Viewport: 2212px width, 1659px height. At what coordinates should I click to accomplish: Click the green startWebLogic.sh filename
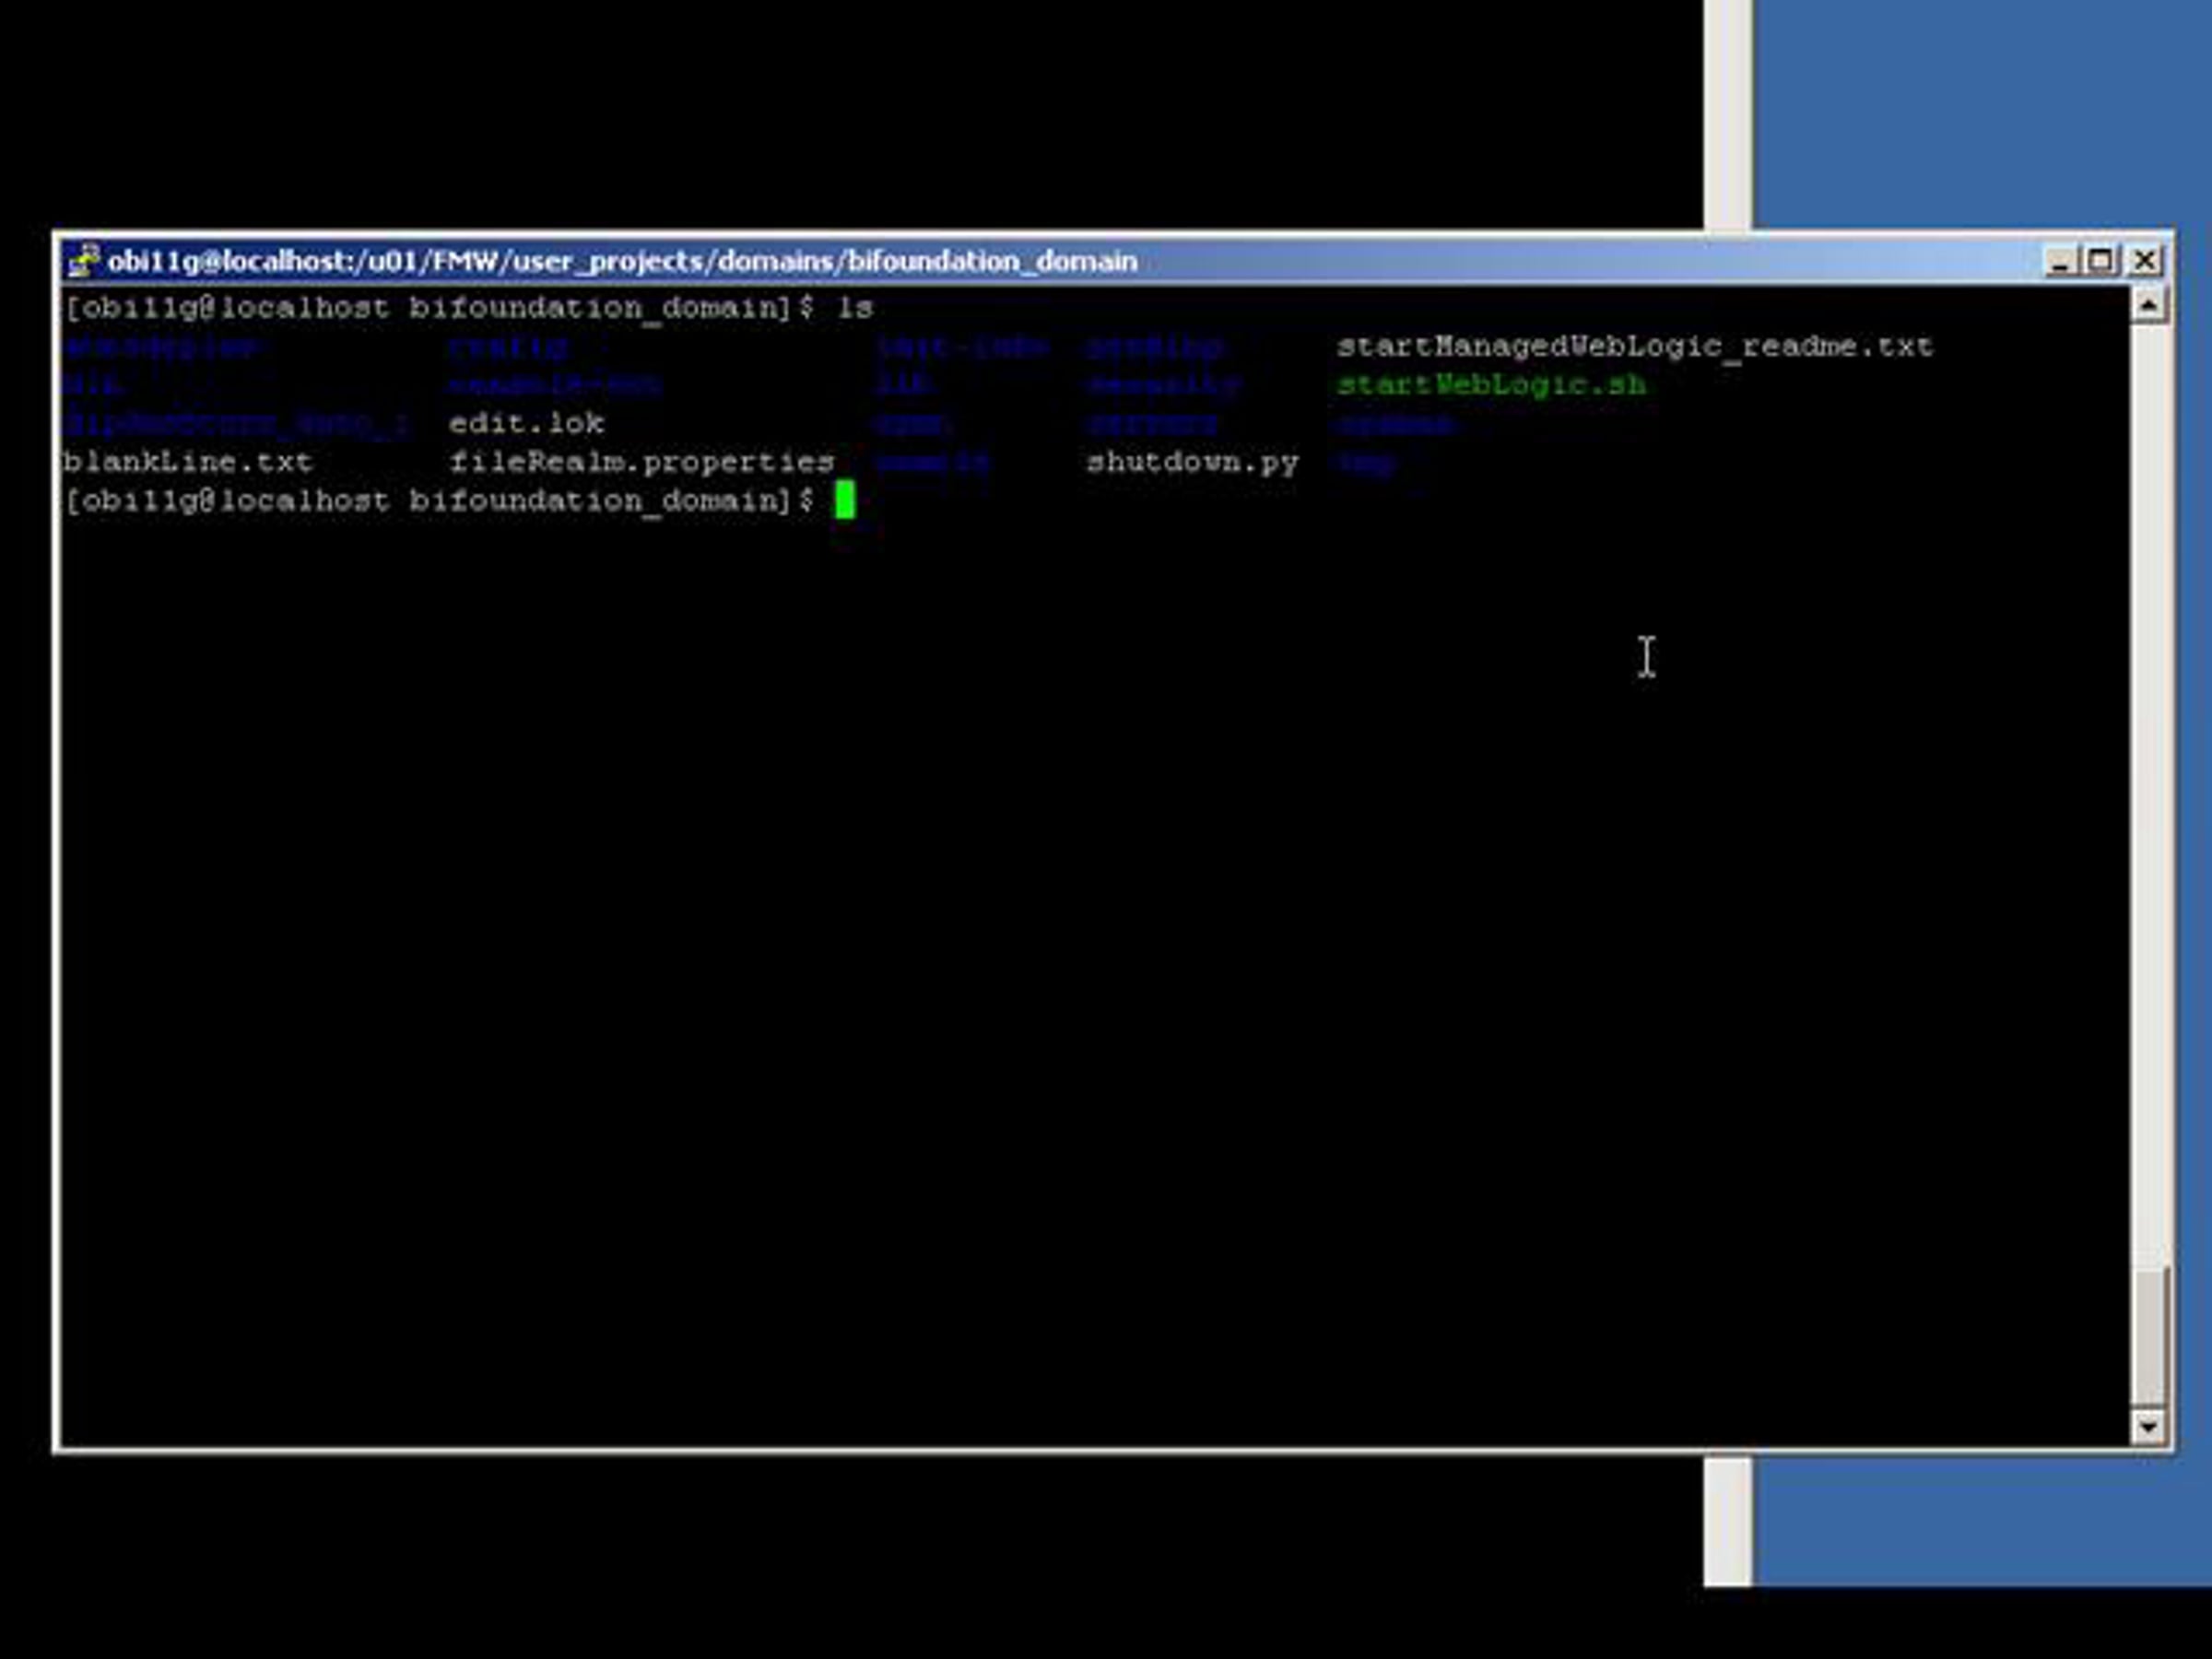pos(1491,385)
